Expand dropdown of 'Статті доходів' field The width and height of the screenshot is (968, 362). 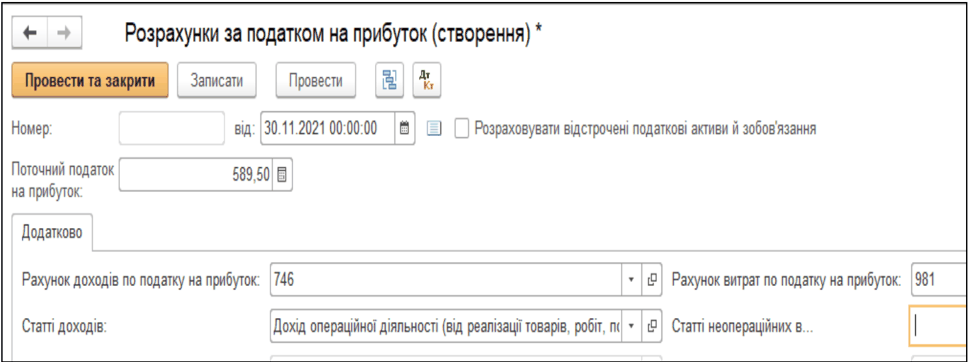point(631,325)
